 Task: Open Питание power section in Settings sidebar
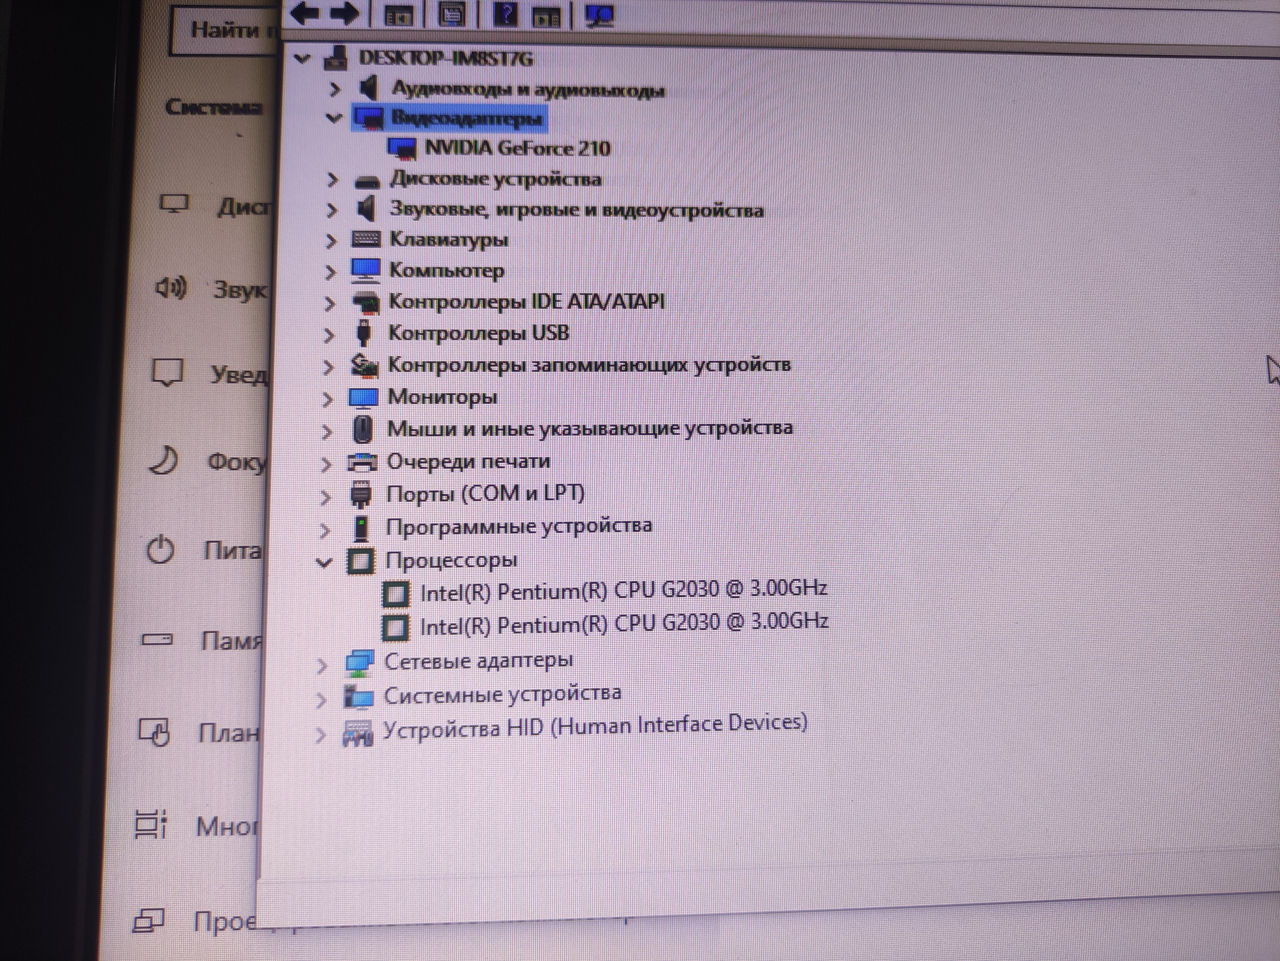[x=231, y=550]
